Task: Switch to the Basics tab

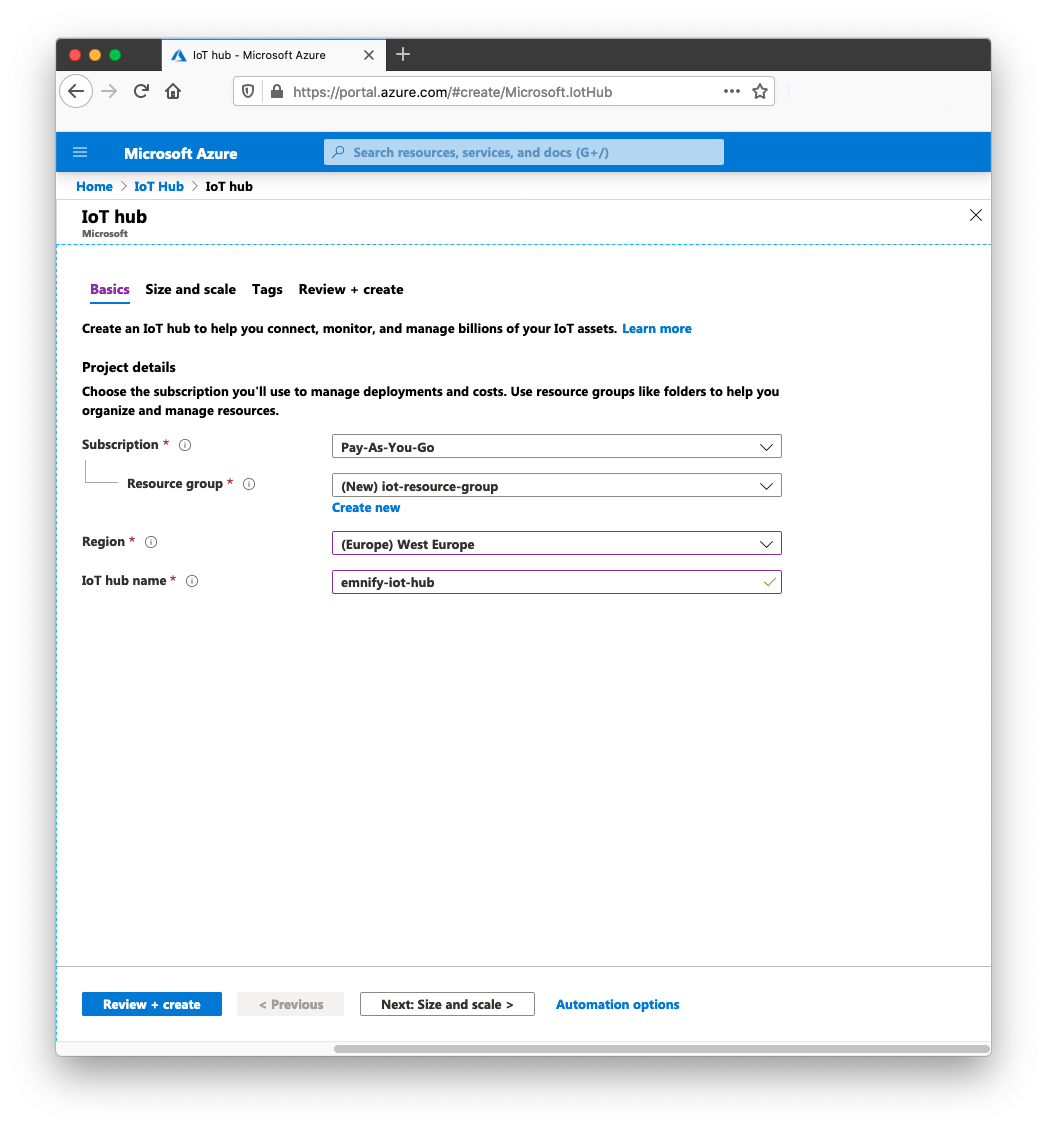Action: [x=110, y=290]
